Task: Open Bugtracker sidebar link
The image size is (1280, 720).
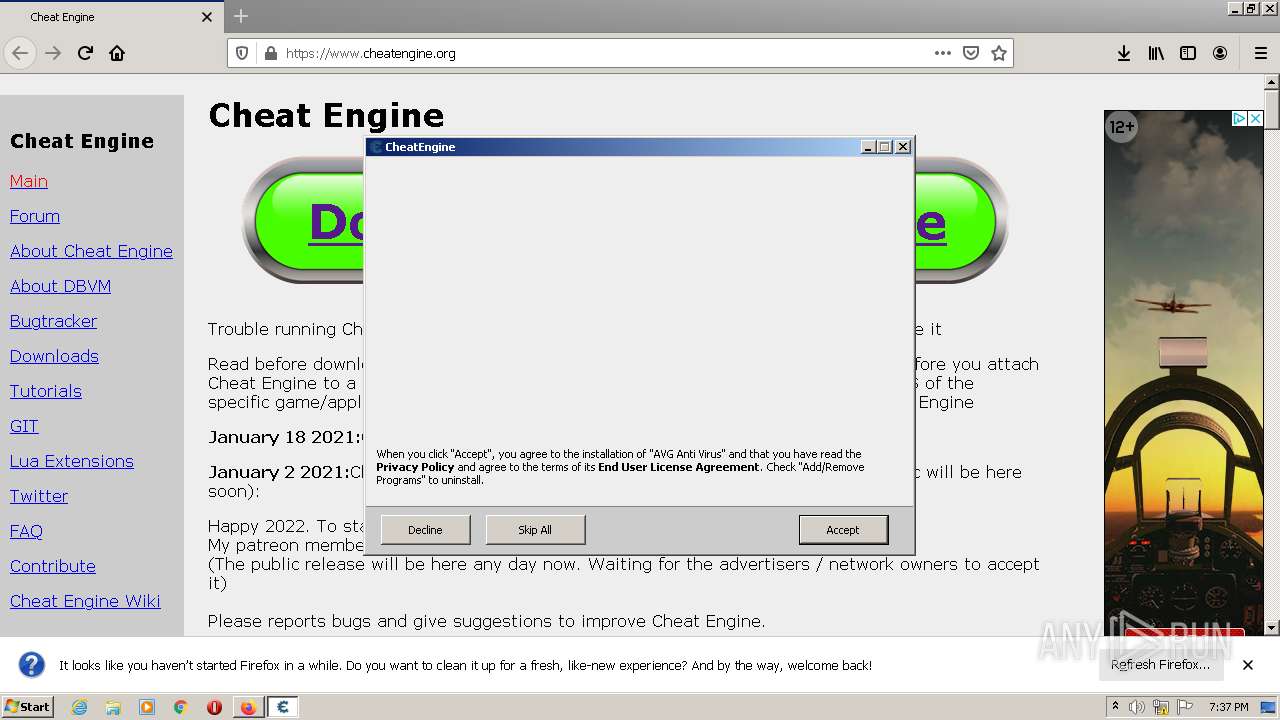Action: click(53, 321)
